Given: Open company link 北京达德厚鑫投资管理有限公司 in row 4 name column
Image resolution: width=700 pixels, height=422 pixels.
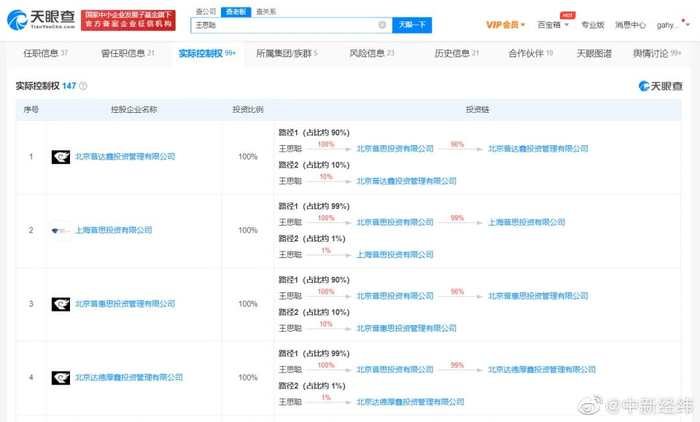Looking at the screenshot, I should pyautogui.click(x=129, y=378).
